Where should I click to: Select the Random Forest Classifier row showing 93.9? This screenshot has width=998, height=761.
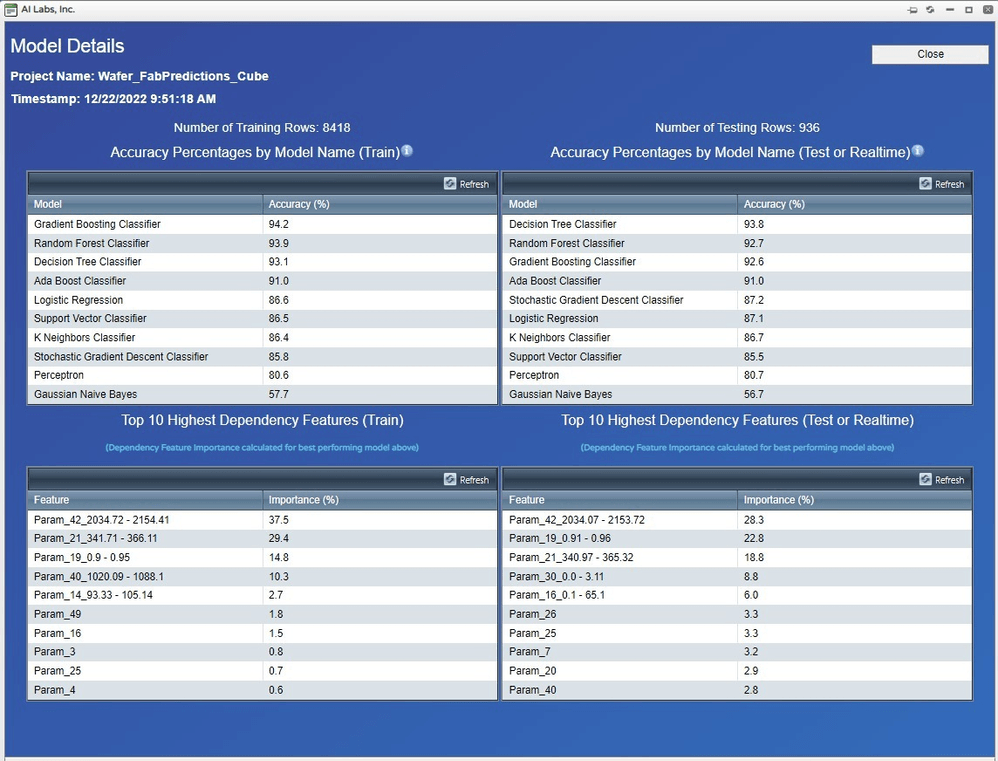pos(262,243)
